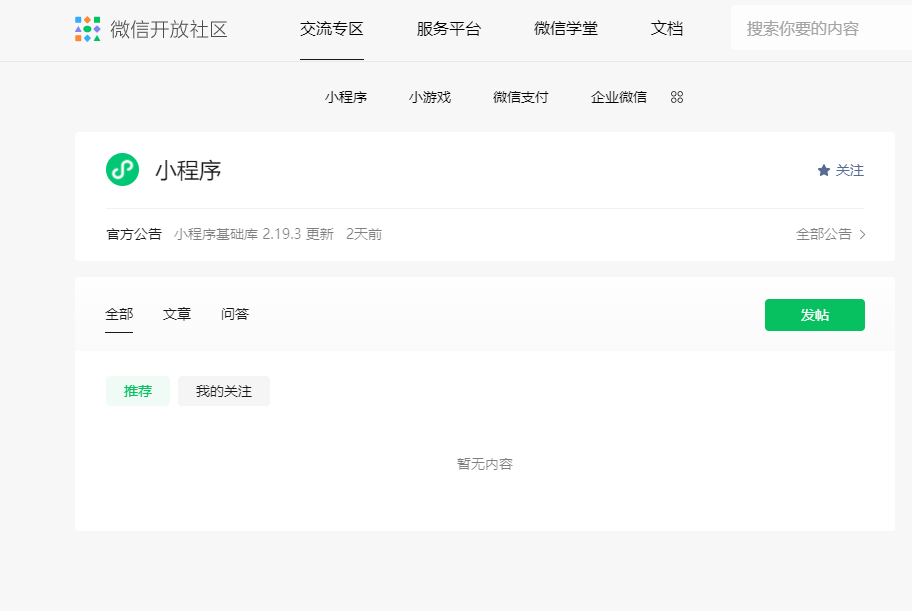
Task: Focus the 搜索你要的内容 search field
Action: [x=821, y=28]
